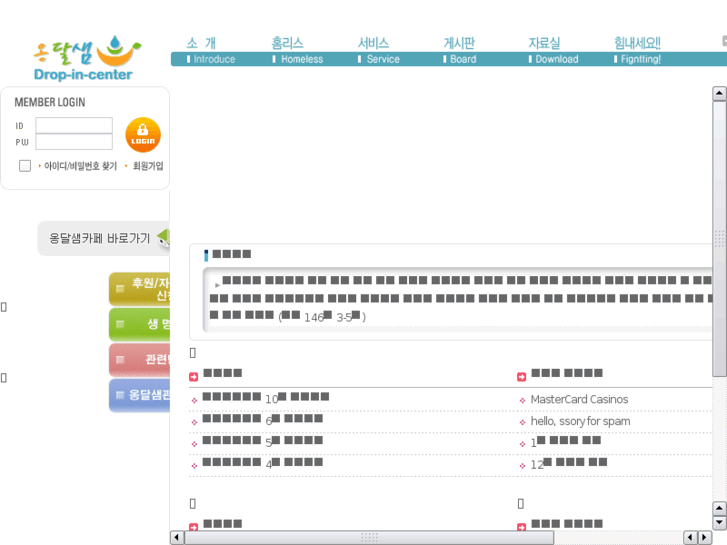Image resolution: width=727 pixels, height=545 pixels.
Task: Open the 자료실 Download menu
Action: [553, 51]
